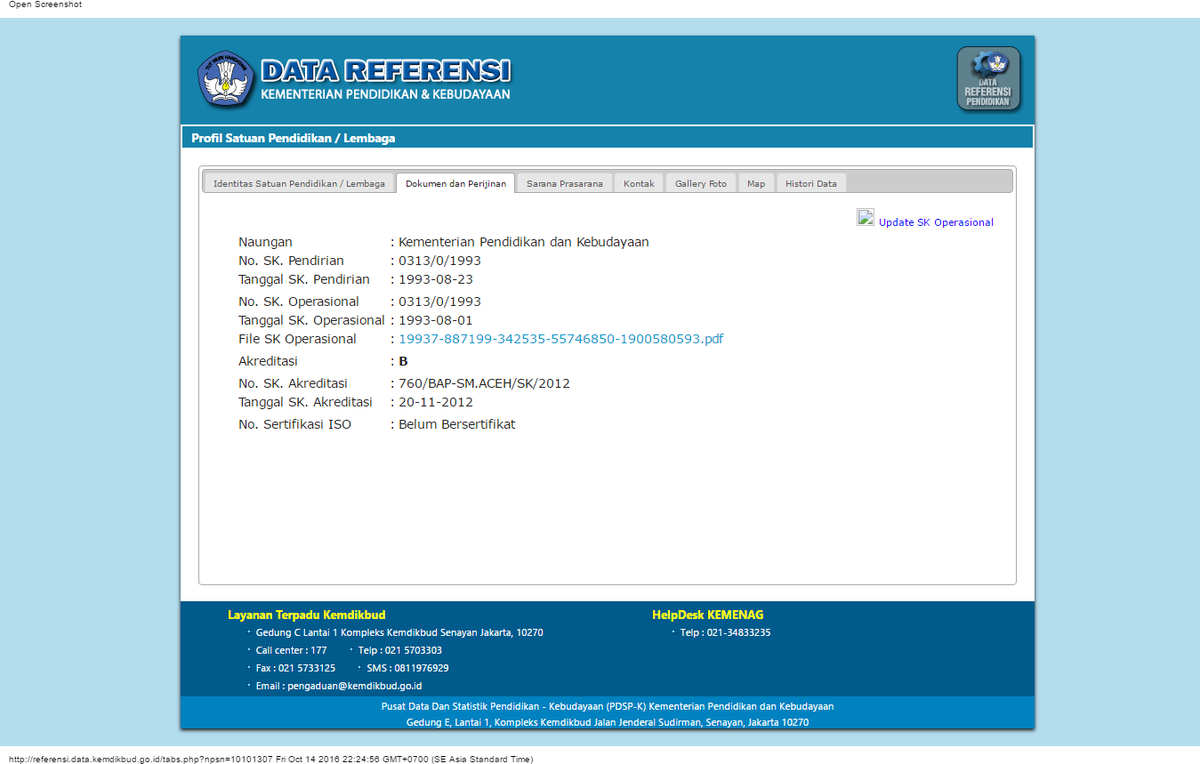Click the image icon beside Update SK Operasional
The height and width of the screenshot is (764, 1200).
click(864, 216)
